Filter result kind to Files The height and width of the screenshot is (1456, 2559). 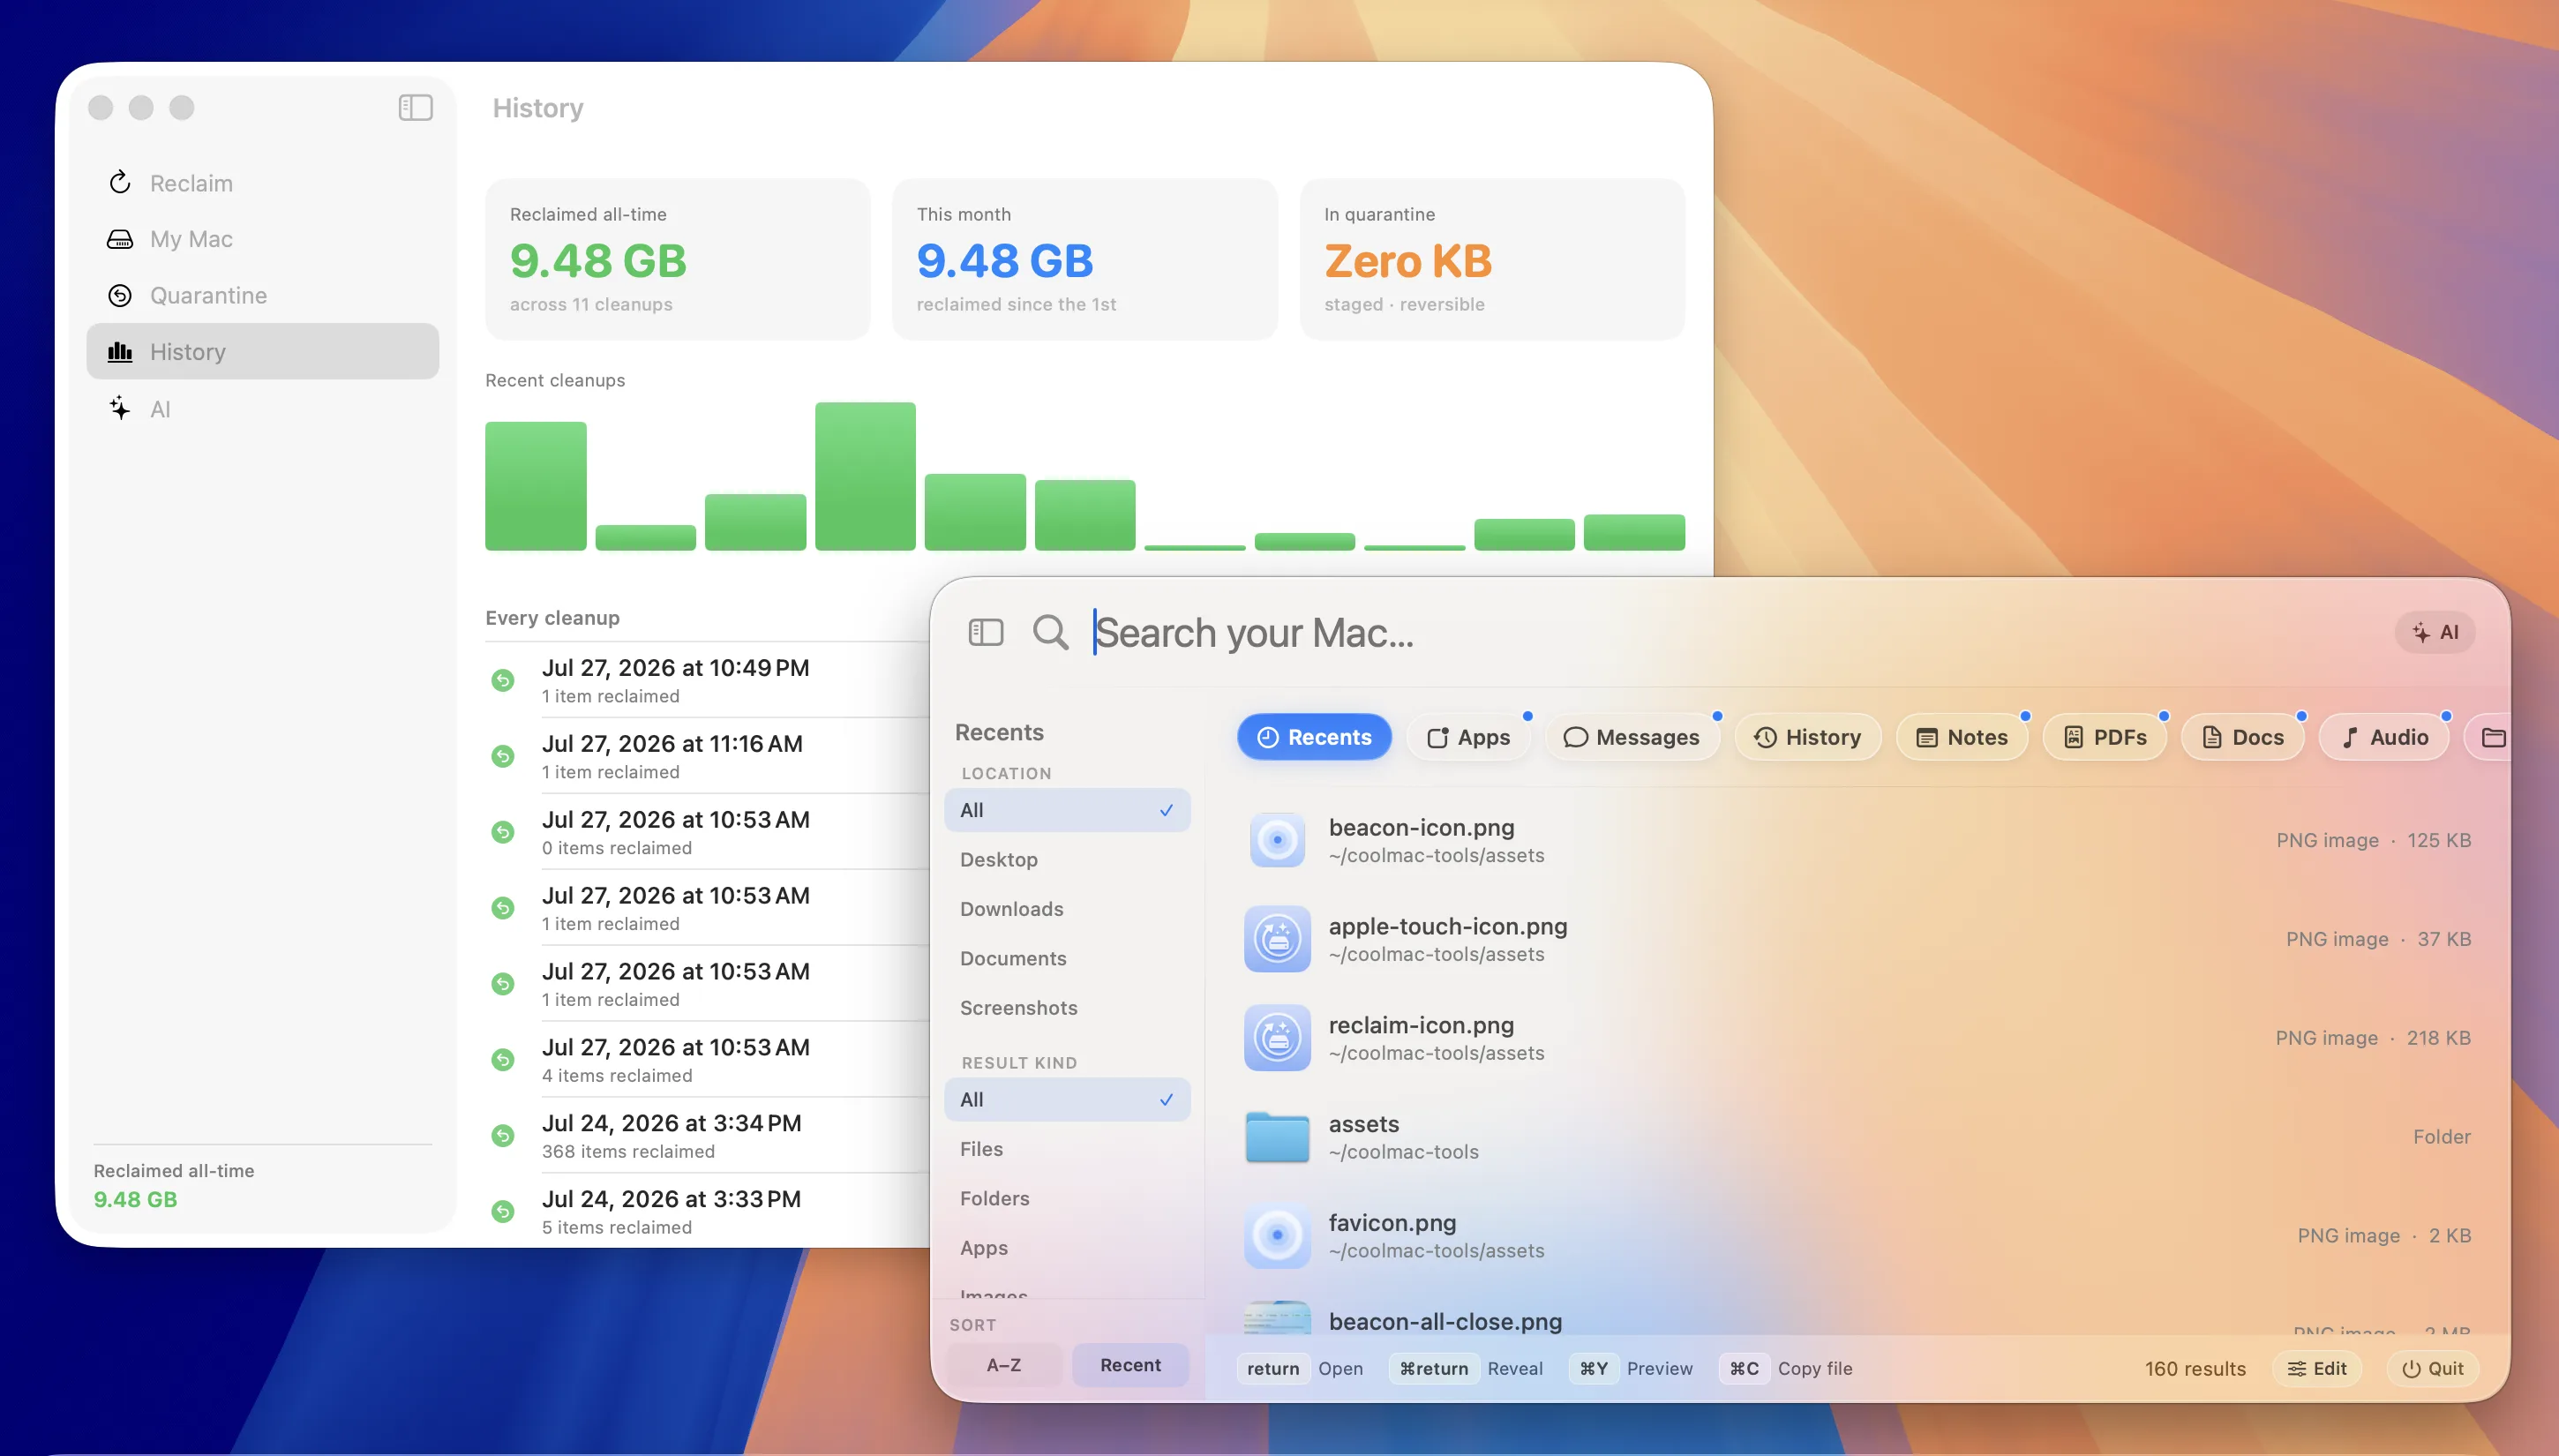[x=1067, y=1149]
